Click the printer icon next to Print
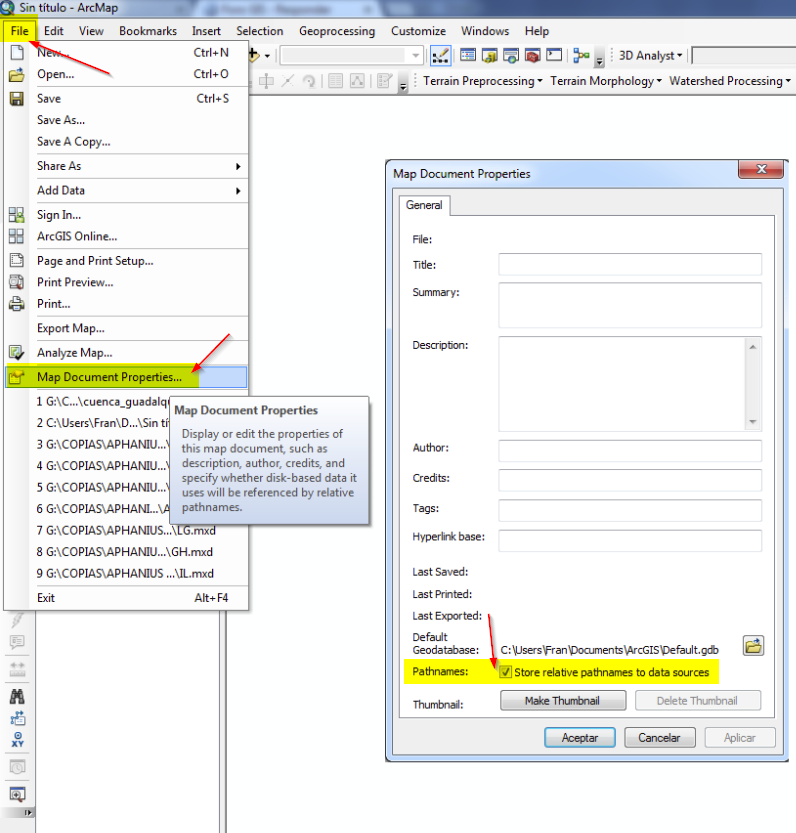This screenshot has height=833, width=796. point(16,304)
